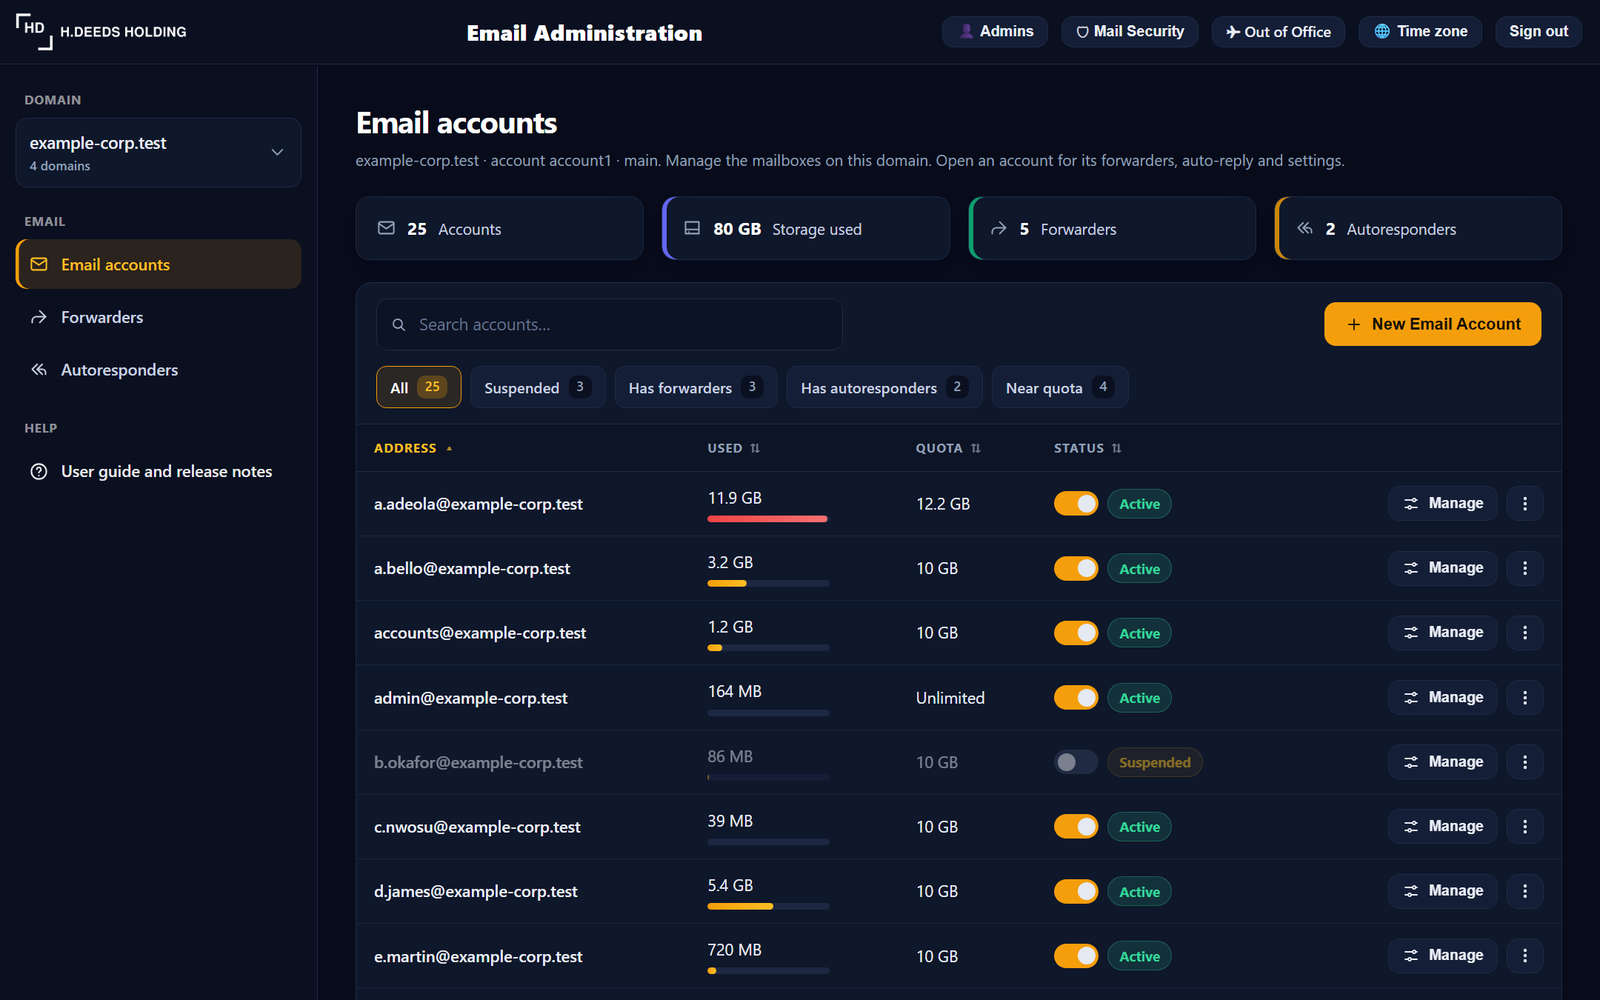Select the Has forwarders filter tab
Viewport: 1600px width, 1000px height.
click(x=696, y=387)
